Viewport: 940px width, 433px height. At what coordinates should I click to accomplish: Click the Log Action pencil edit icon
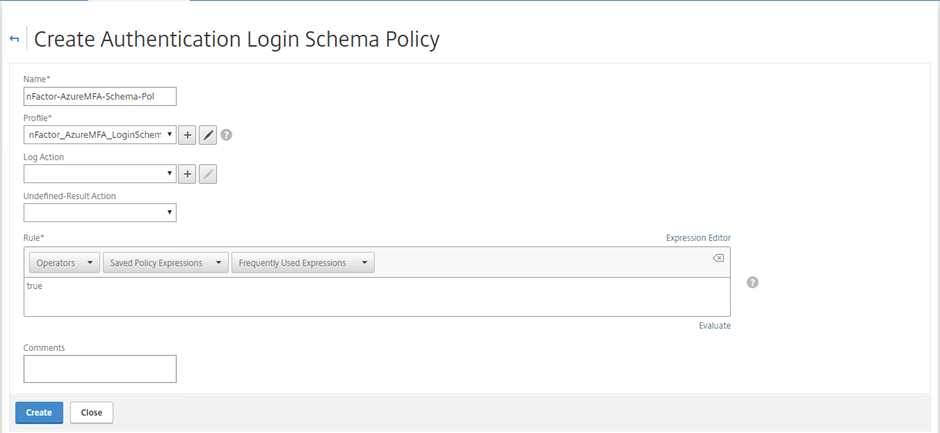coord(207,174)
